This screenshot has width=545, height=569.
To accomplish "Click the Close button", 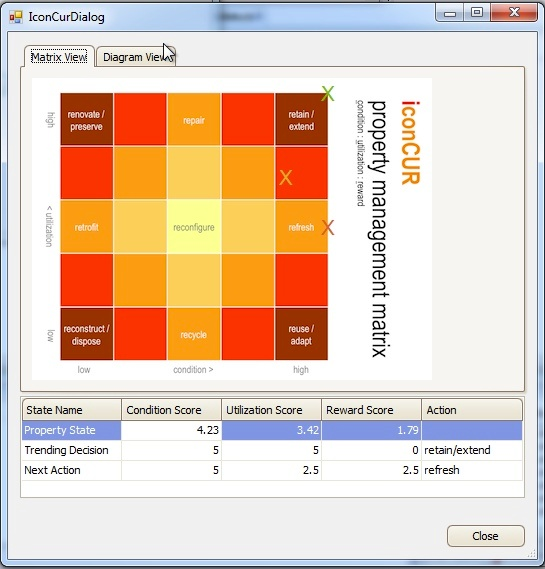I will pos(485,536).
